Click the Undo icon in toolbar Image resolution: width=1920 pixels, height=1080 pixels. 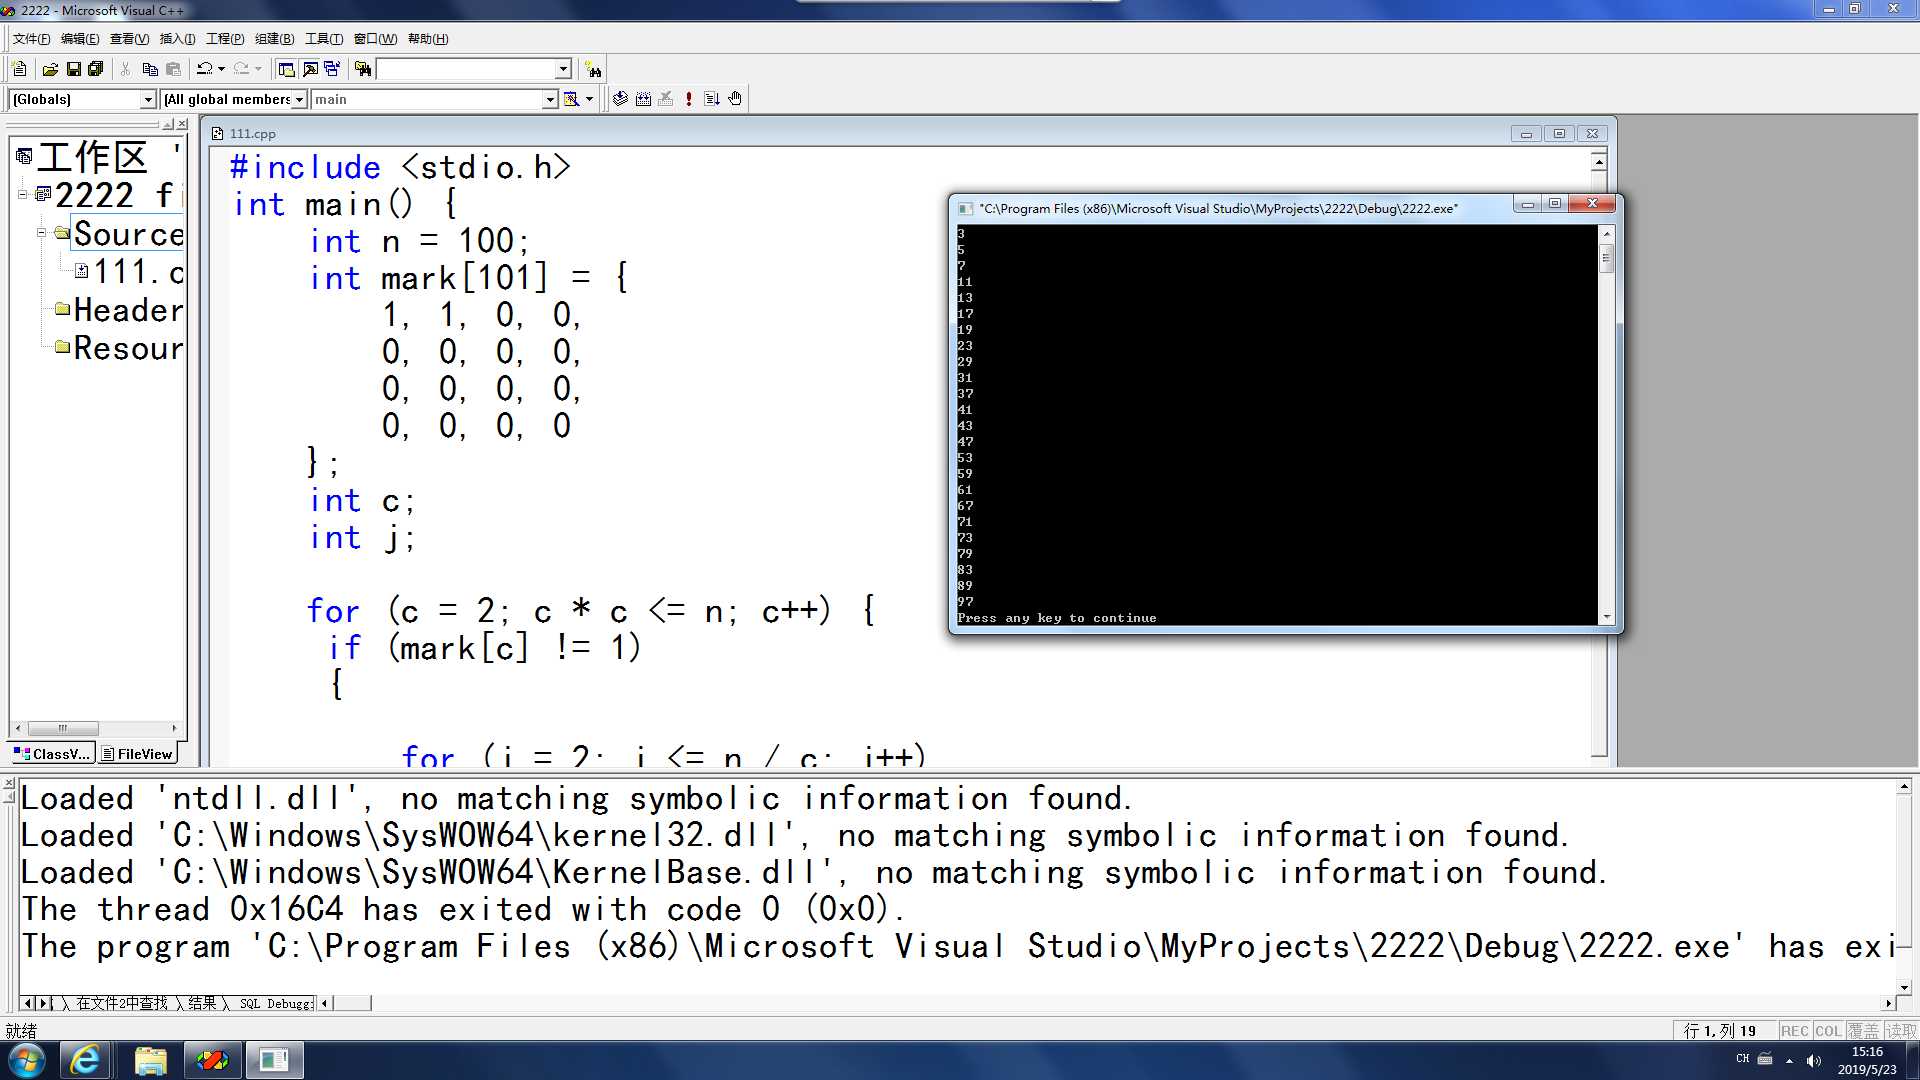pyautogui.click(x=204, y=69)
